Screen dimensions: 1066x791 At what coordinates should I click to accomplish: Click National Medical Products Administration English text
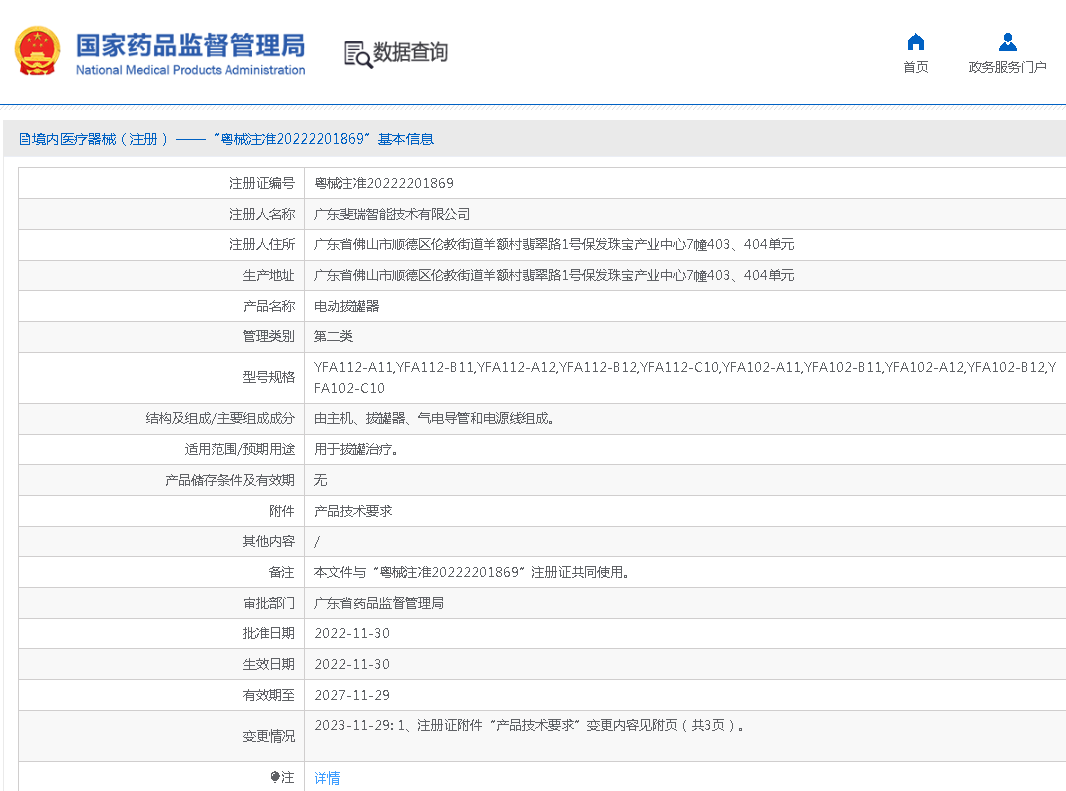click(190, 71)
